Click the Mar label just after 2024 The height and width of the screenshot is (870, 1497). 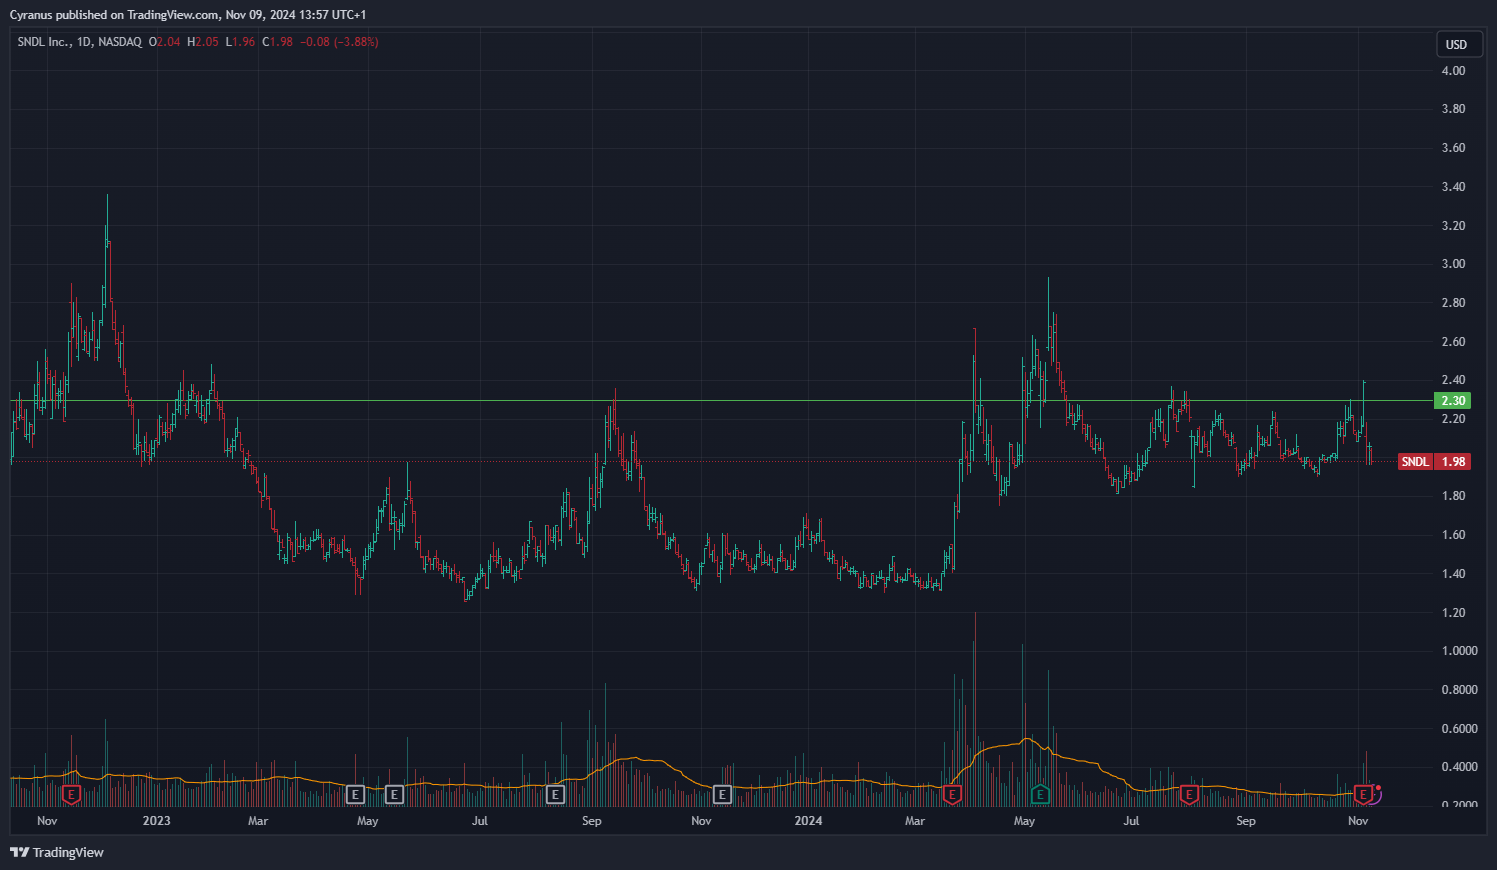(x=915, y=821)
